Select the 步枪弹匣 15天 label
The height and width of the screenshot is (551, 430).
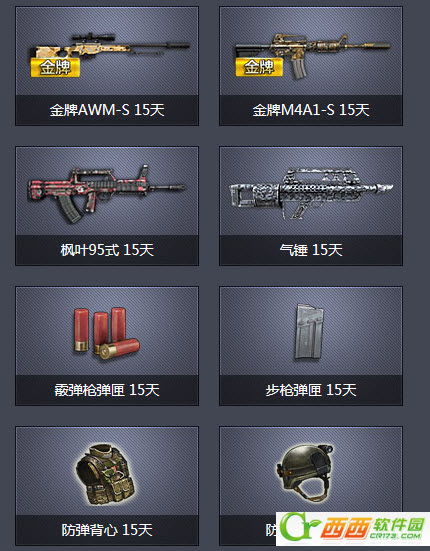[x=311, y=390]
